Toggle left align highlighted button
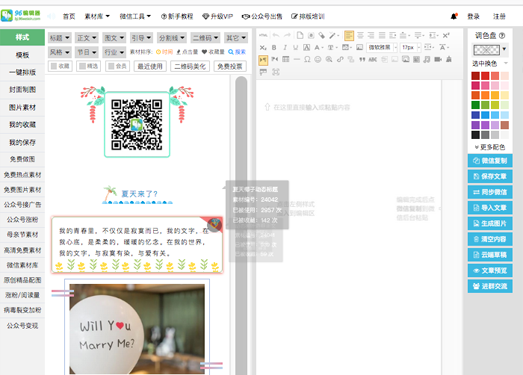 [349, 35]
